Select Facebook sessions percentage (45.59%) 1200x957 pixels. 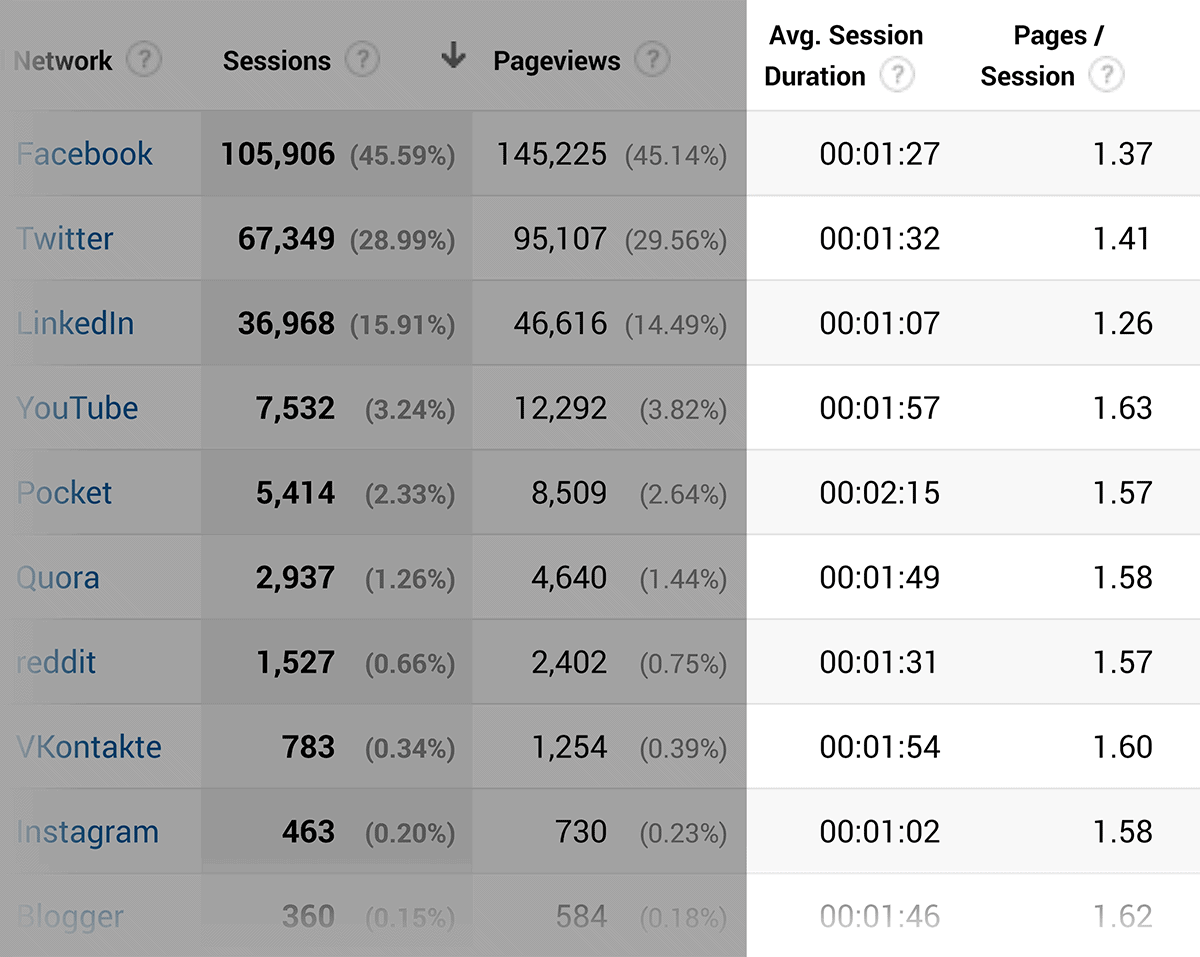[x=402, y=156]
